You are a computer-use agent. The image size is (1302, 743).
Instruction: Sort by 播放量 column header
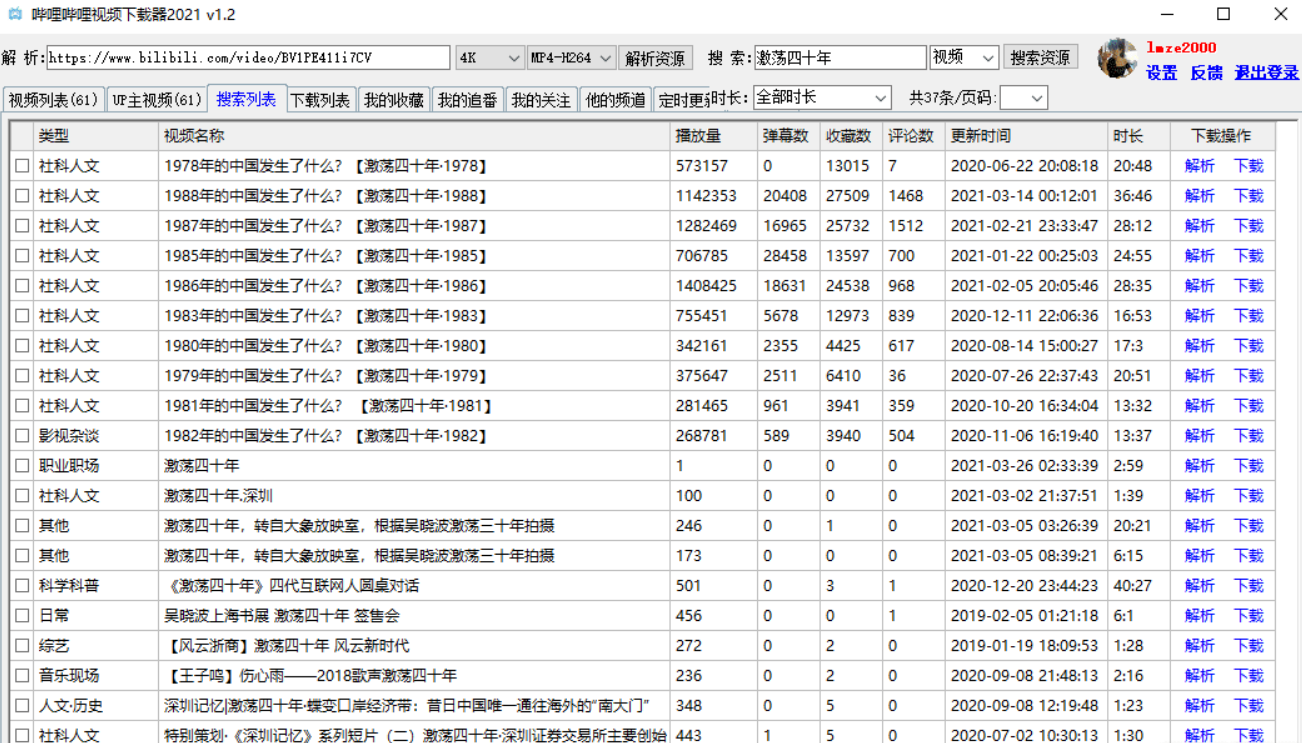(x=714, y=136)
